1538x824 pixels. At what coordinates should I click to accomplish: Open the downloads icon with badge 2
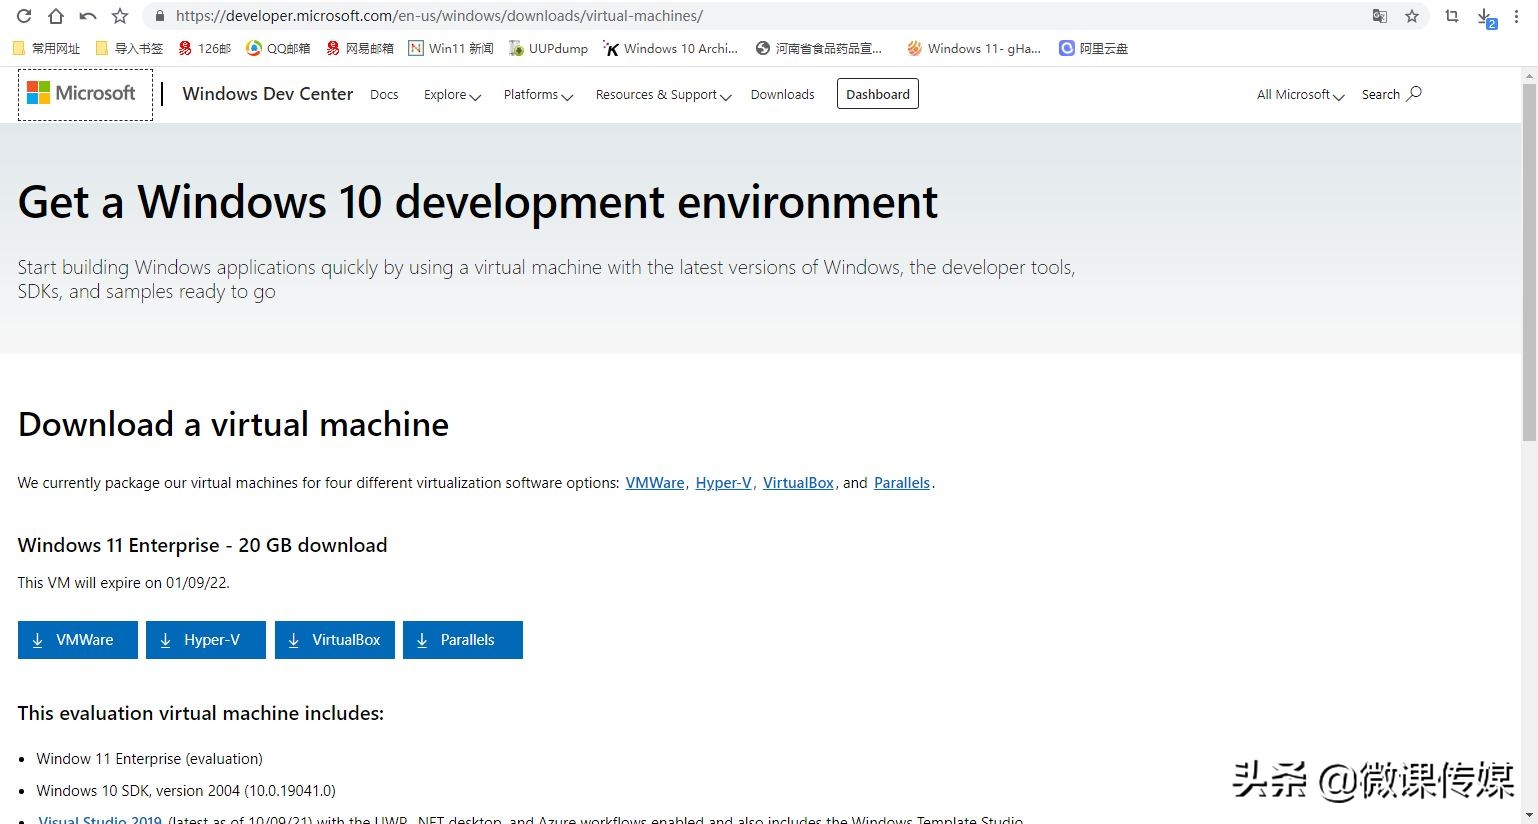[1486, 17]
